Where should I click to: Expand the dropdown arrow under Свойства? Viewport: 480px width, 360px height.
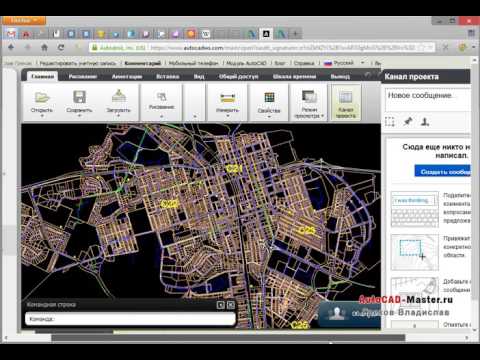click(269, 117)
